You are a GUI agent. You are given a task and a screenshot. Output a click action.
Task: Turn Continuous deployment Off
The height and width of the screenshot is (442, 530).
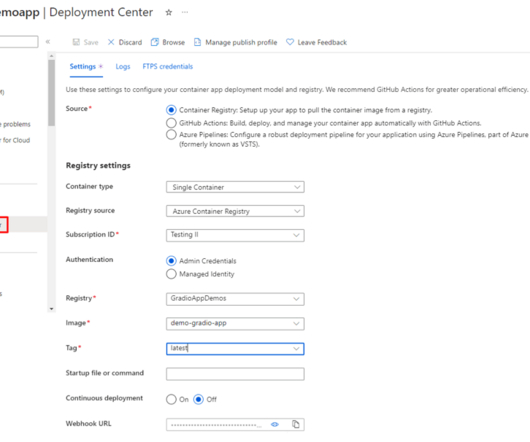(x=198, y=399)
